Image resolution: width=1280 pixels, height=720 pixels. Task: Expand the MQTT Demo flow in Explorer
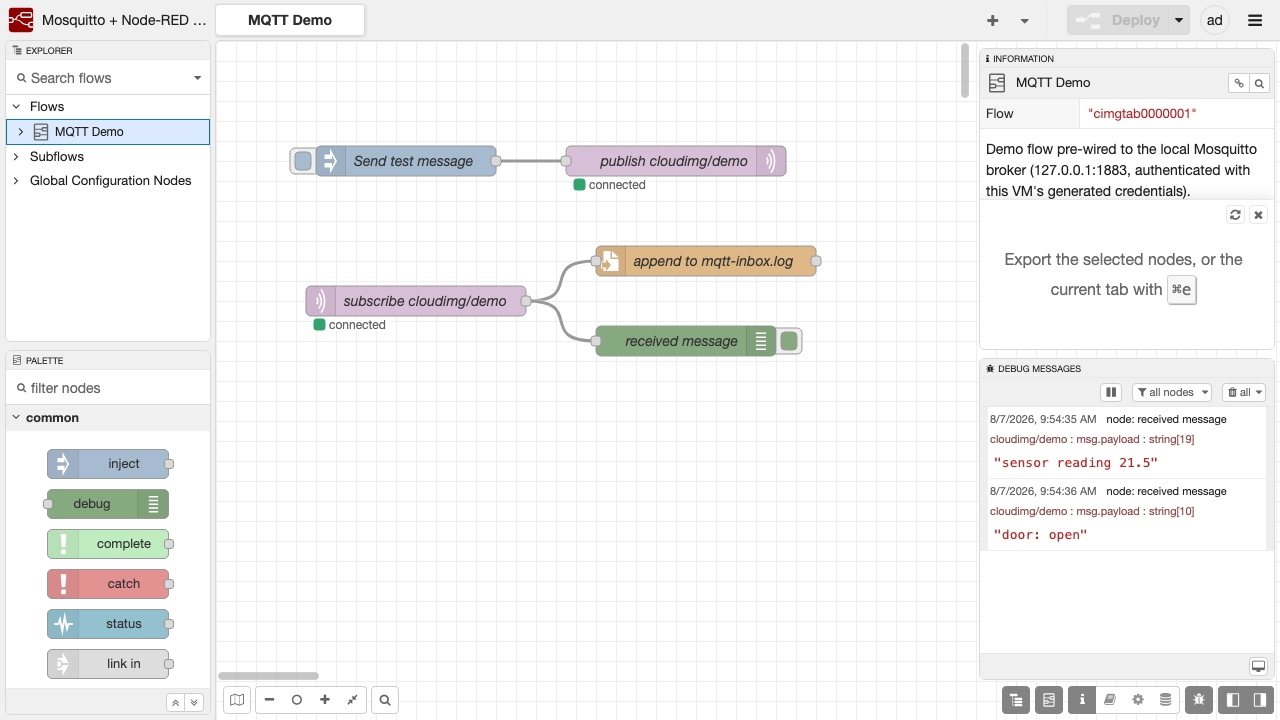click(x=21, y=131)
